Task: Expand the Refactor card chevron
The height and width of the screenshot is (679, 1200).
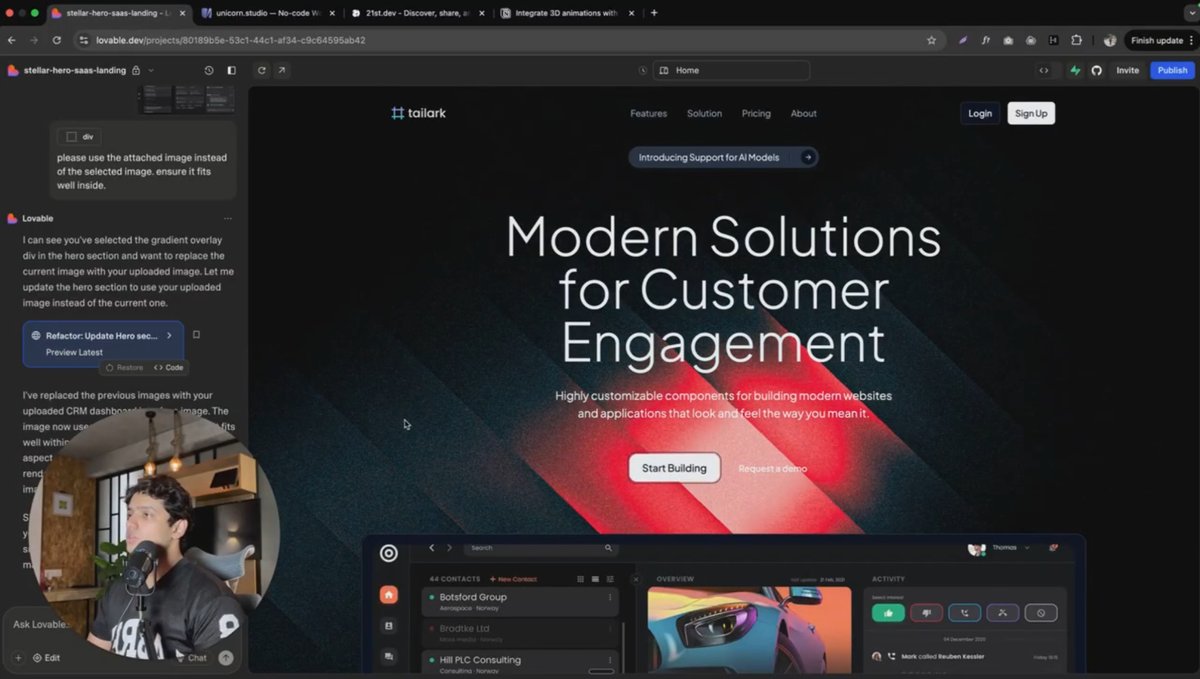Action: click(x=169, y=335)
